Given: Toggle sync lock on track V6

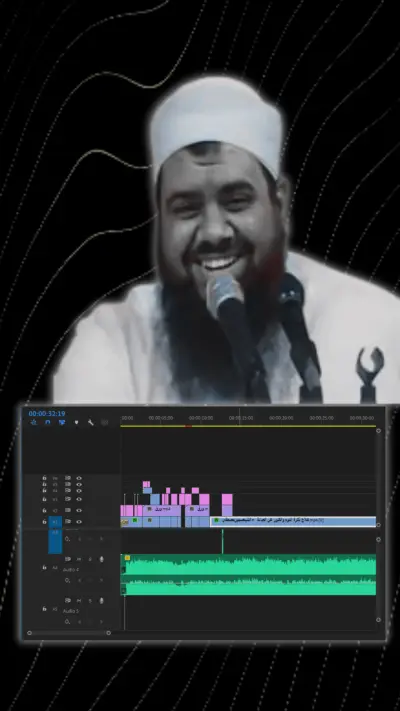Looking at the screenshot, I should [x=68, y=478].
